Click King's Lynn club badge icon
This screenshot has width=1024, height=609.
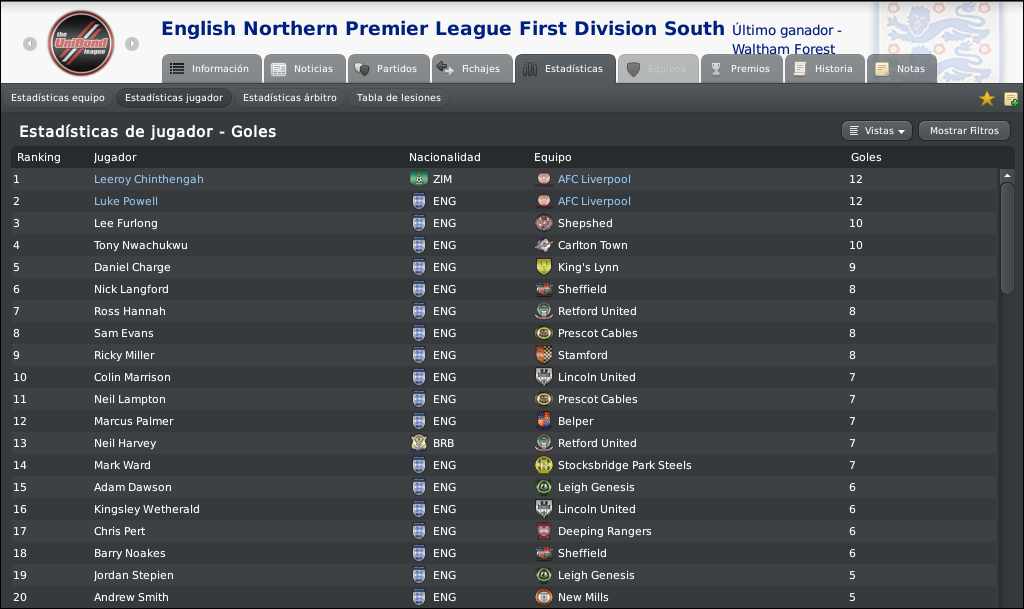pos(543,267)
